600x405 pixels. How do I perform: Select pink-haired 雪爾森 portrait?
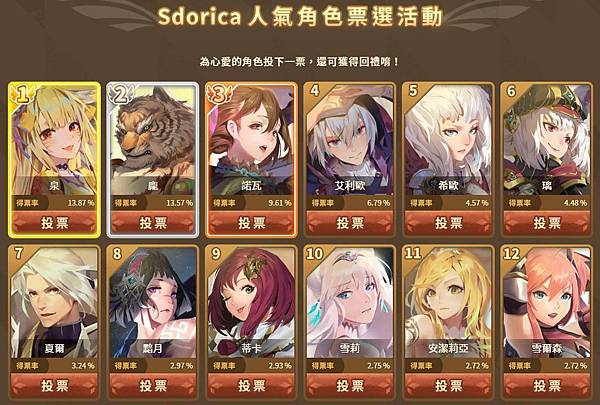pos(547,302)
